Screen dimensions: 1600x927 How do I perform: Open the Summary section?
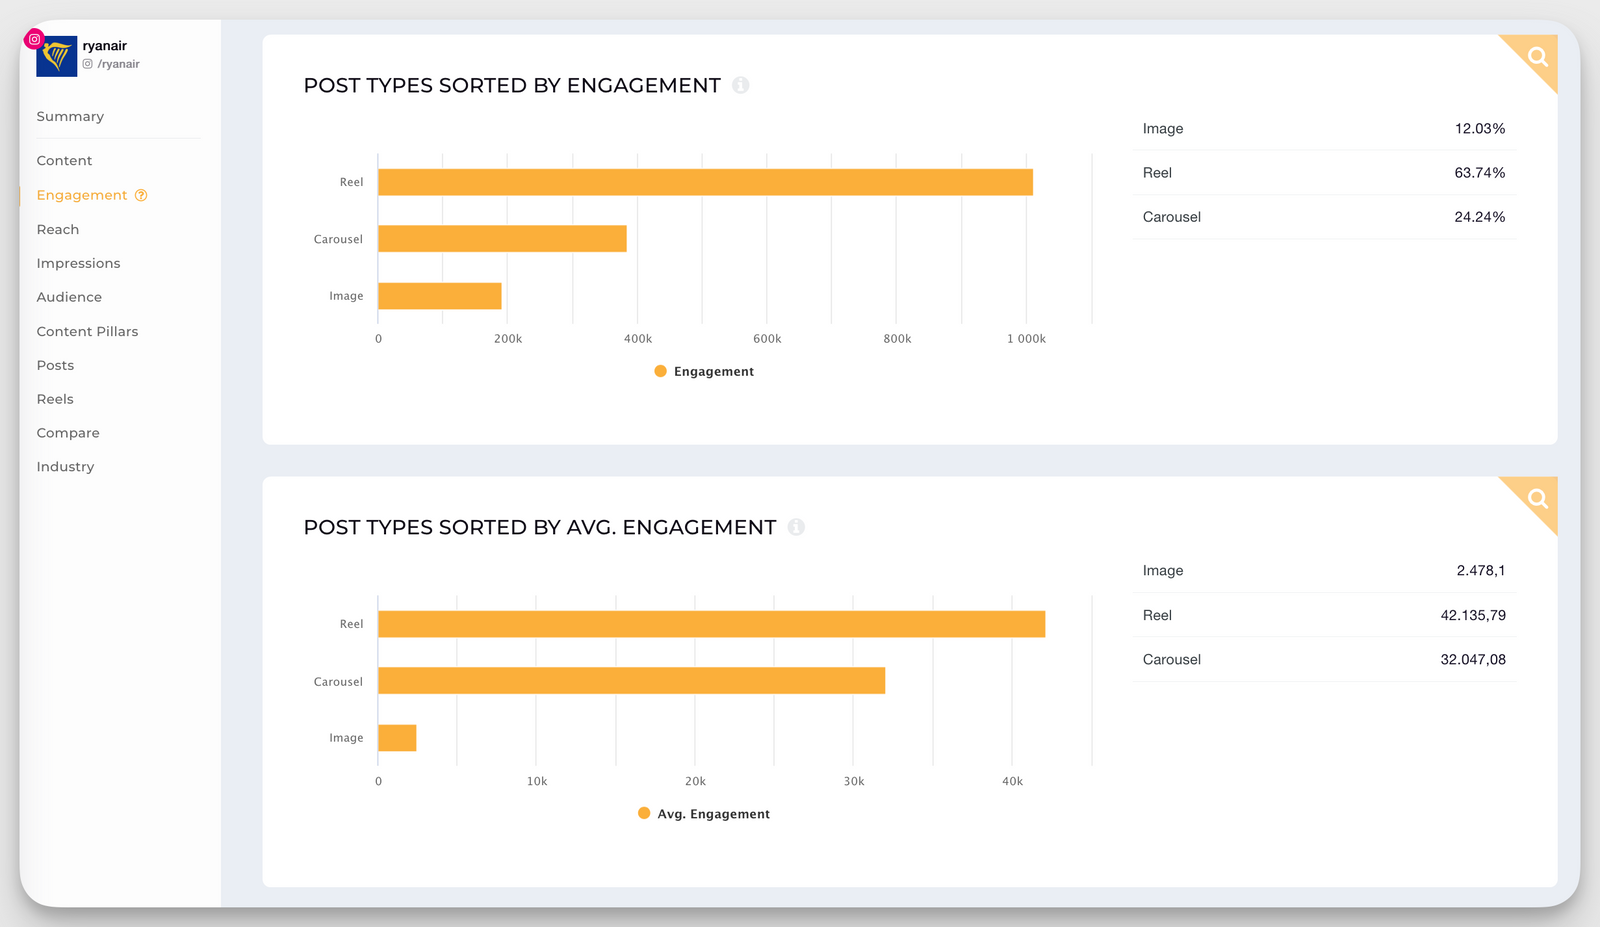click(x=70, y=116)
